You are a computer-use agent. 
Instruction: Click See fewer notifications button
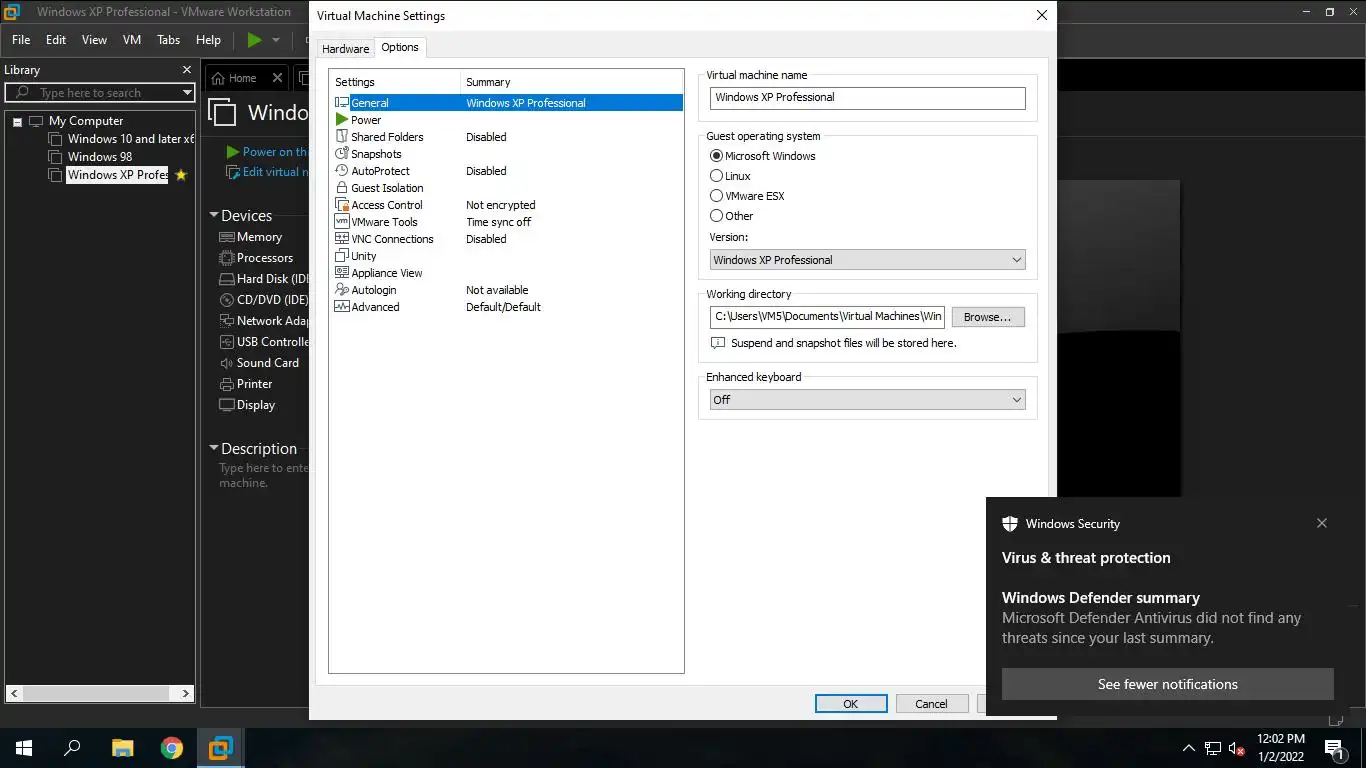[x=1168, y=684]
